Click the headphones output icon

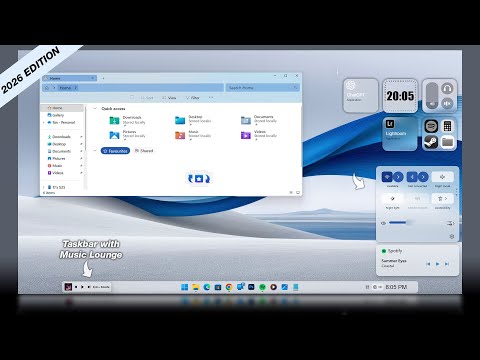click(447, 89)
